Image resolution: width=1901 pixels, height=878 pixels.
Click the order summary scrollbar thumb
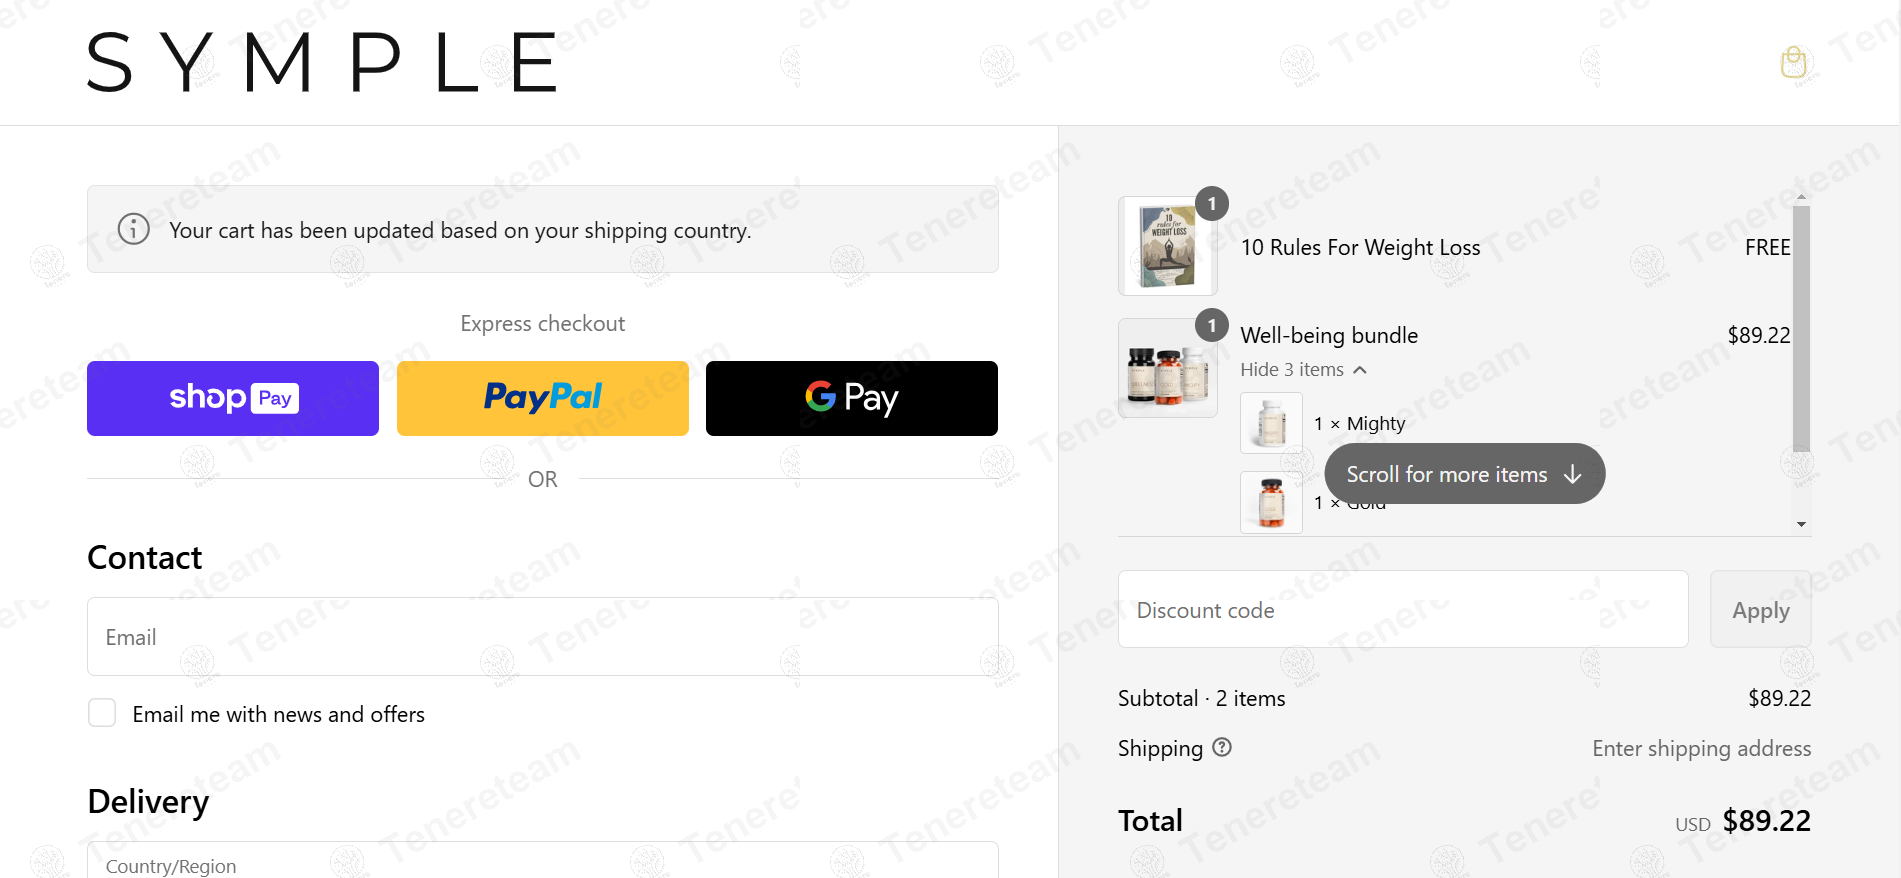pos(1801,329)
